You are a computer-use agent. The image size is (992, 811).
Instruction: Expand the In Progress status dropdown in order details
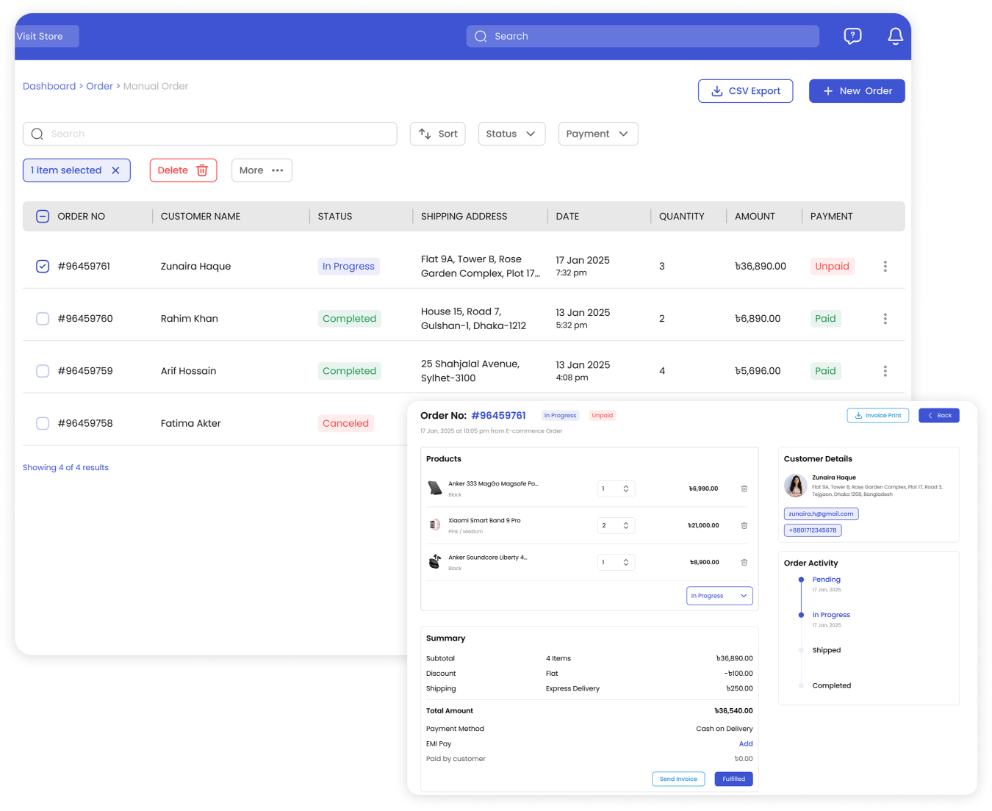(x=719, y=595)
